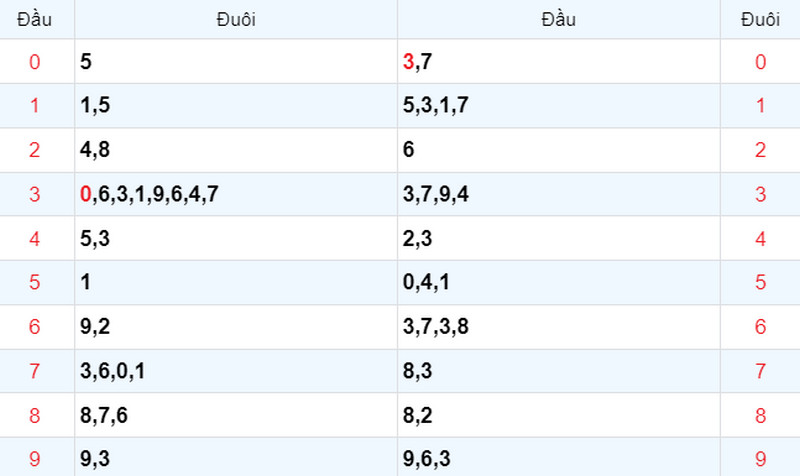Click the left Đầu column header
The image size is (800, 476).
34,19
